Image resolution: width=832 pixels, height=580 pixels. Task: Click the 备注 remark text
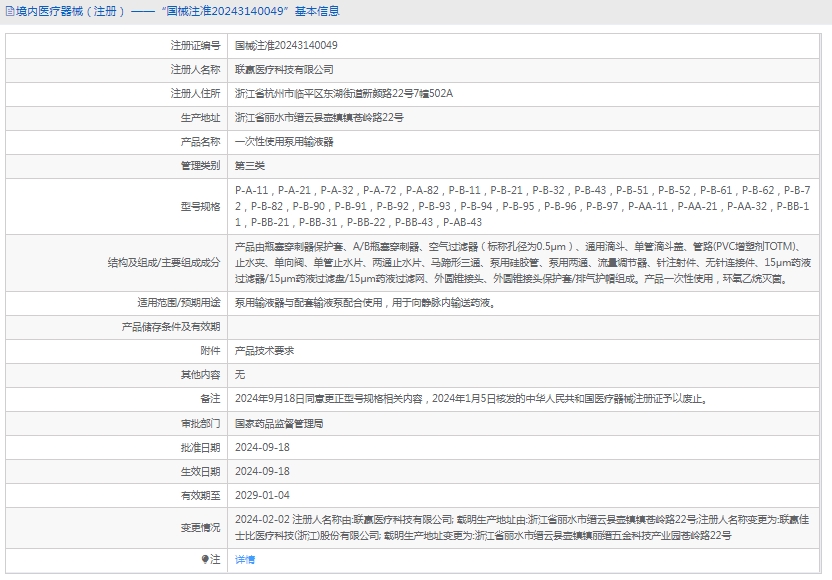pyautogui.click(x=470, y=399)
